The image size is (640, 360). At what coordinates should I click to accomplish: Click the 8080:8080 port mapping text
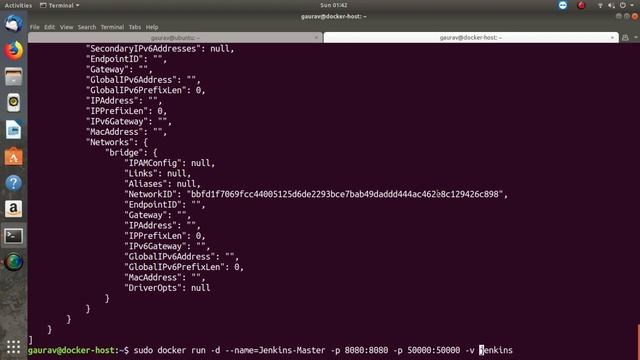(x=366, y=350)
